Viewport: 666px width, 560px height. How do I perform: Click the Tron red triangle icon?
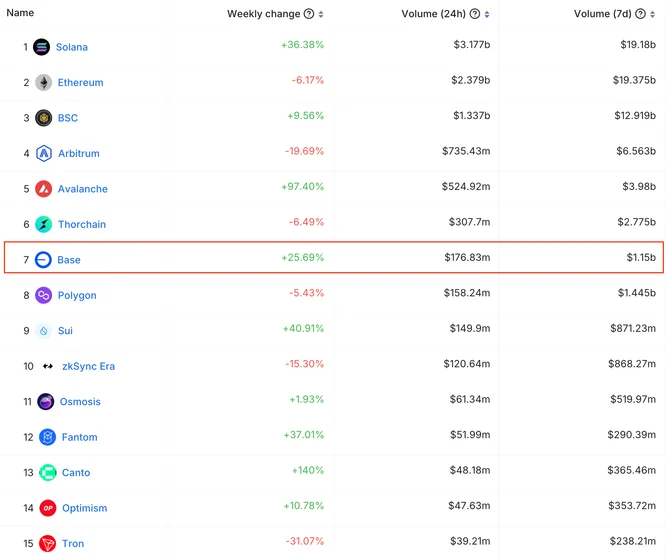pos(48,543)
